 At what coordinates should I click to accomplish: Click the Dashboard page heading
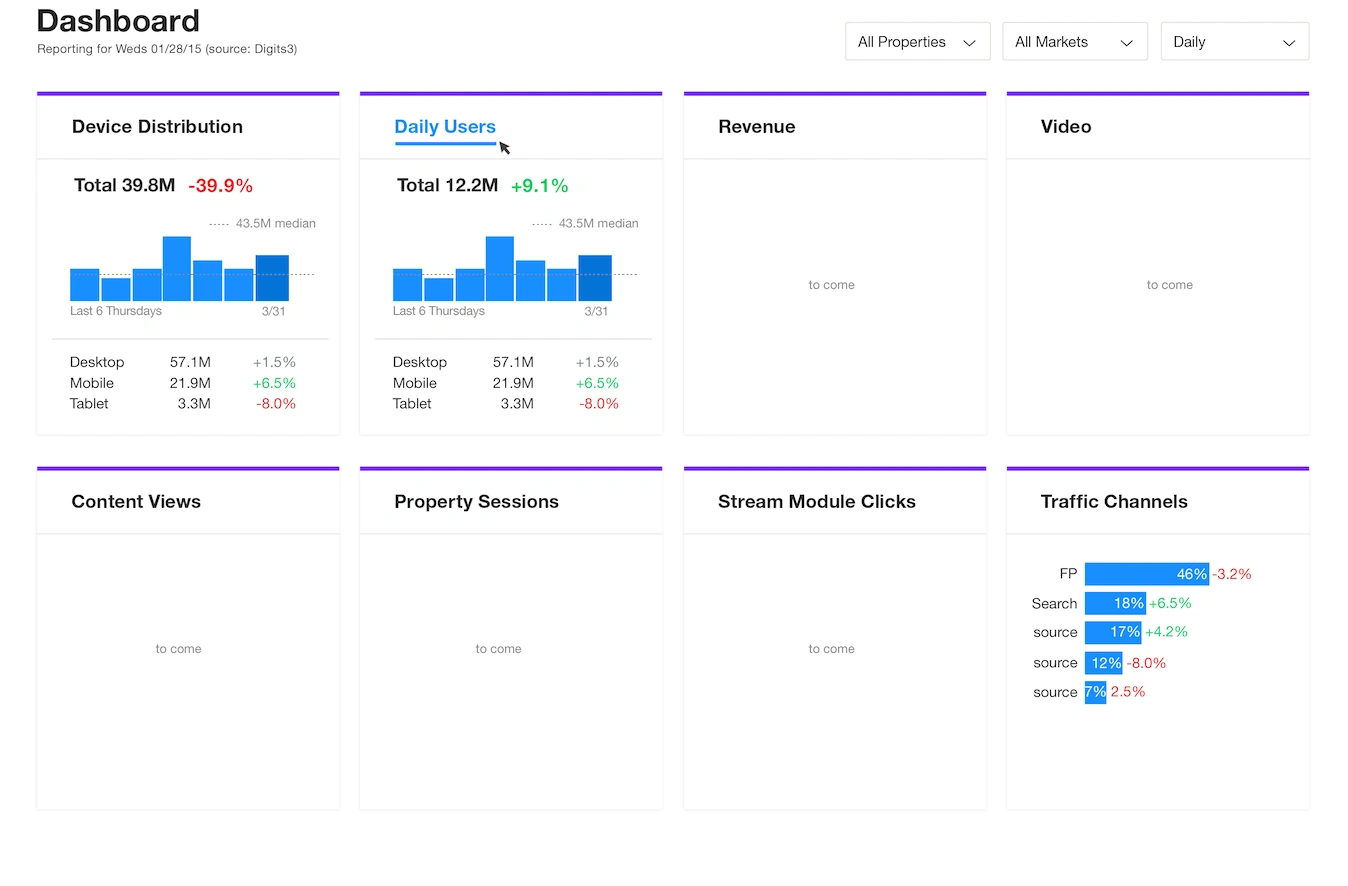coord(118,20)
